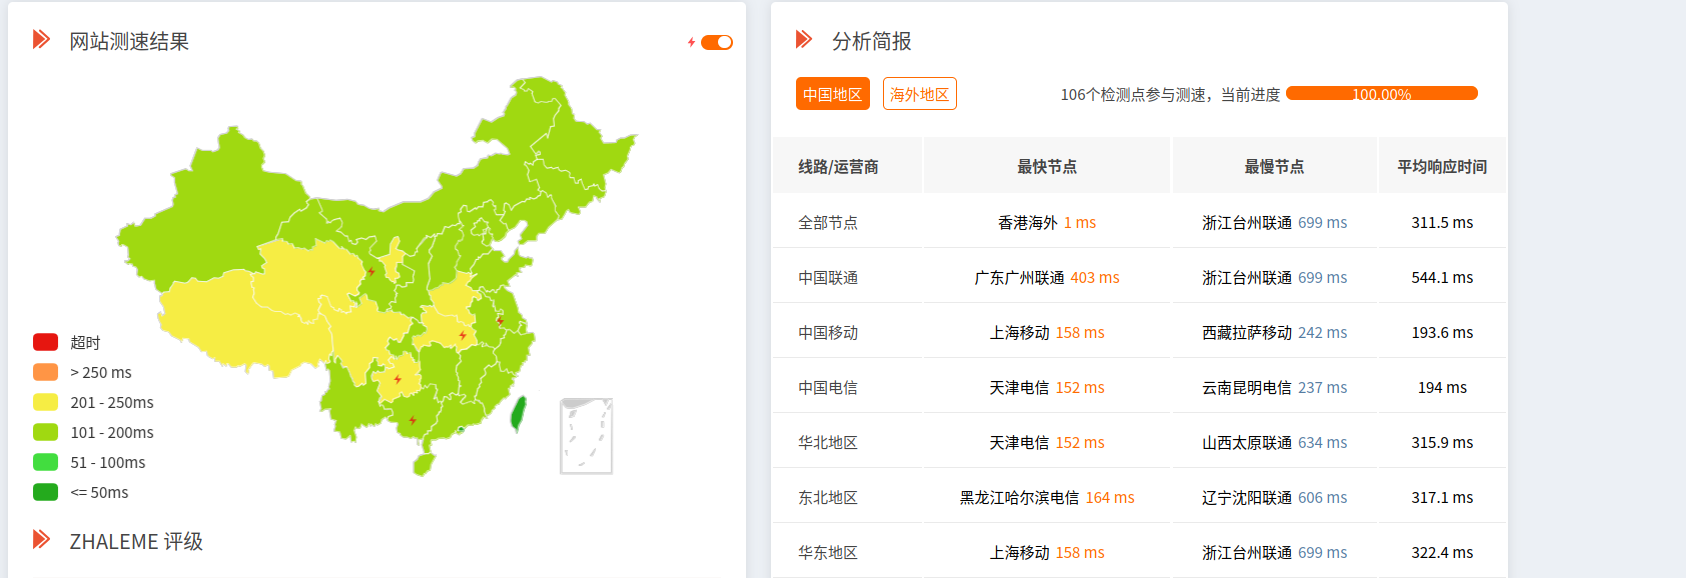Screen dimensions: 1686x578
Task: Click 云南昆明电信 237 ms cell
Action: click(1274, 387)
